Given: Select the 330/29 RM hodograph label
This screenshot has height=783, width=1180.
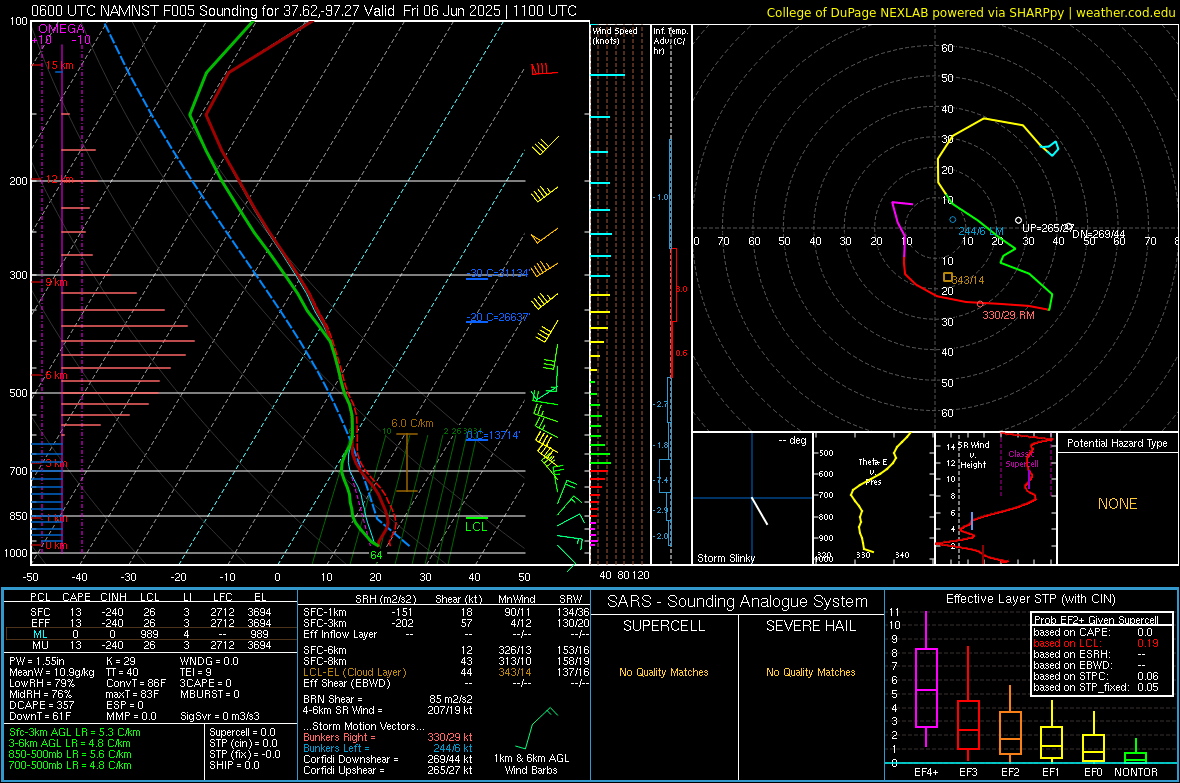Looking at the screenshot, I should point(1008,315).
